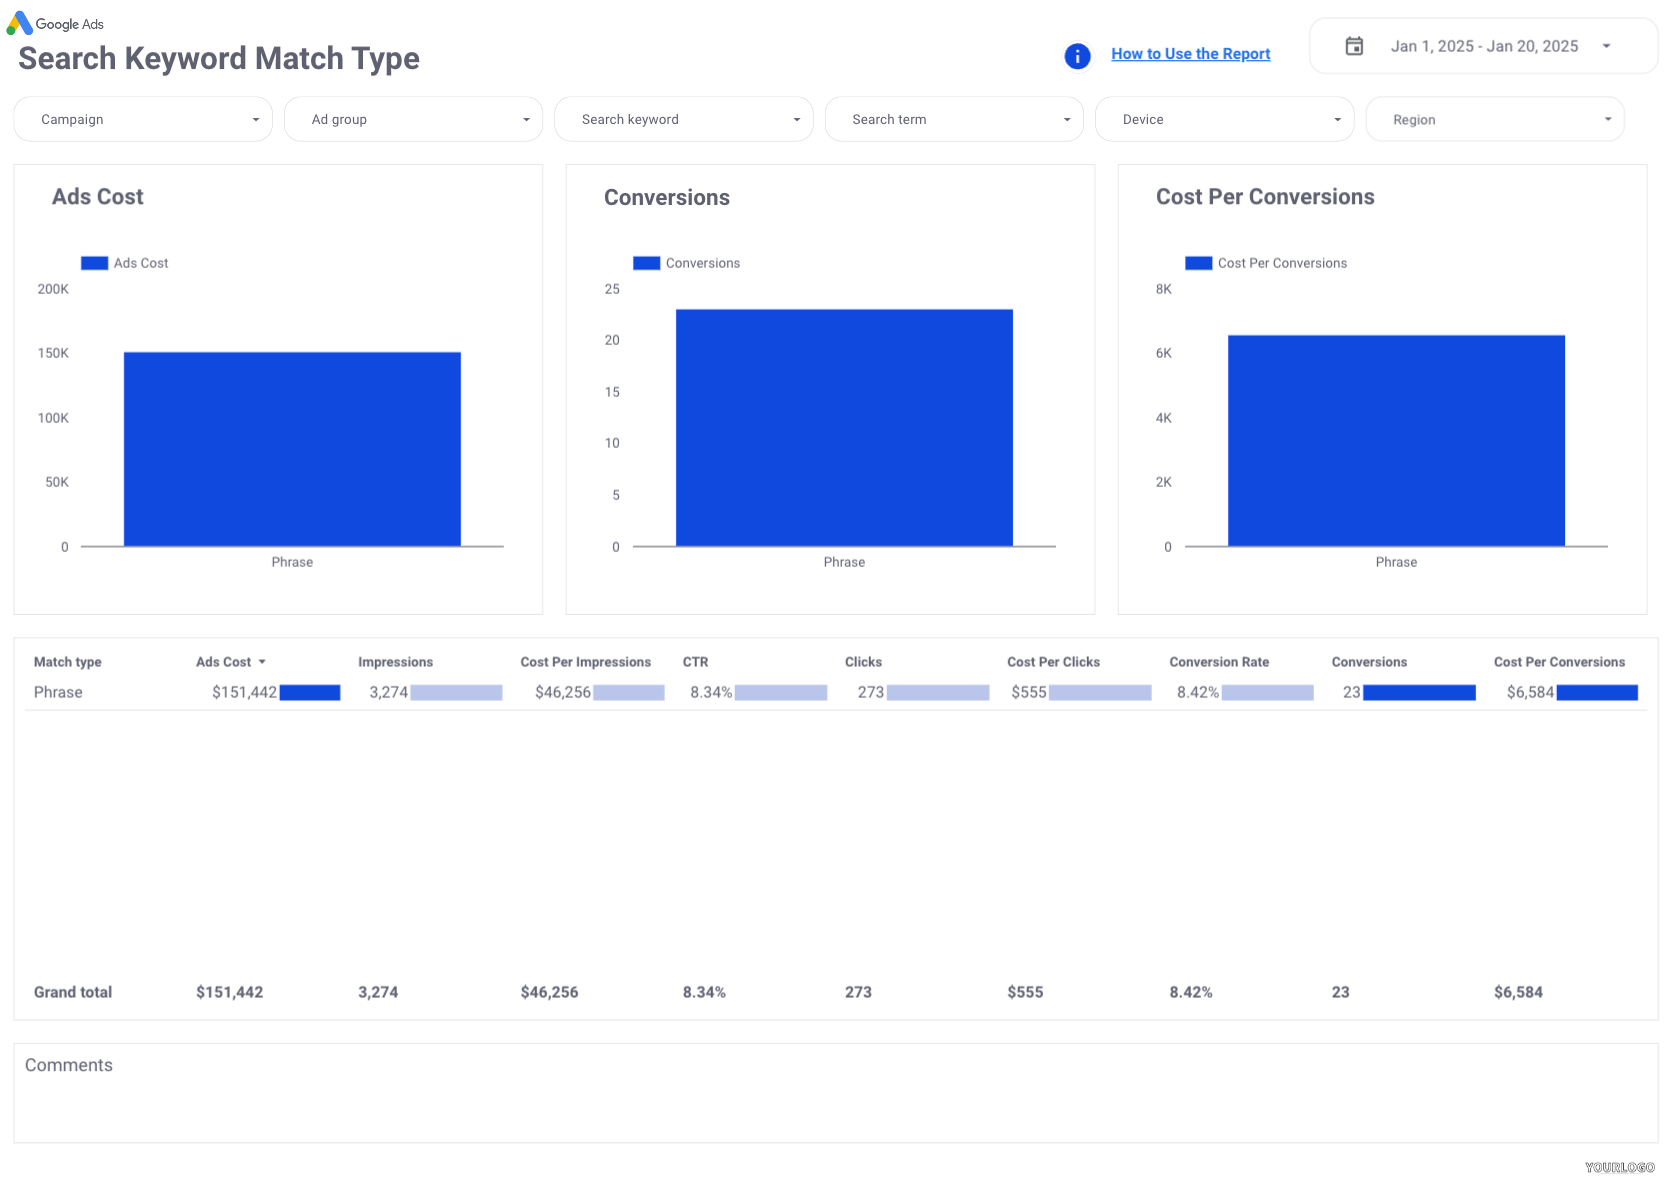The height and width of the screenshot is (1184, 1674).
Task: Click the Google Ads logo icon
Action: point(19,23)
